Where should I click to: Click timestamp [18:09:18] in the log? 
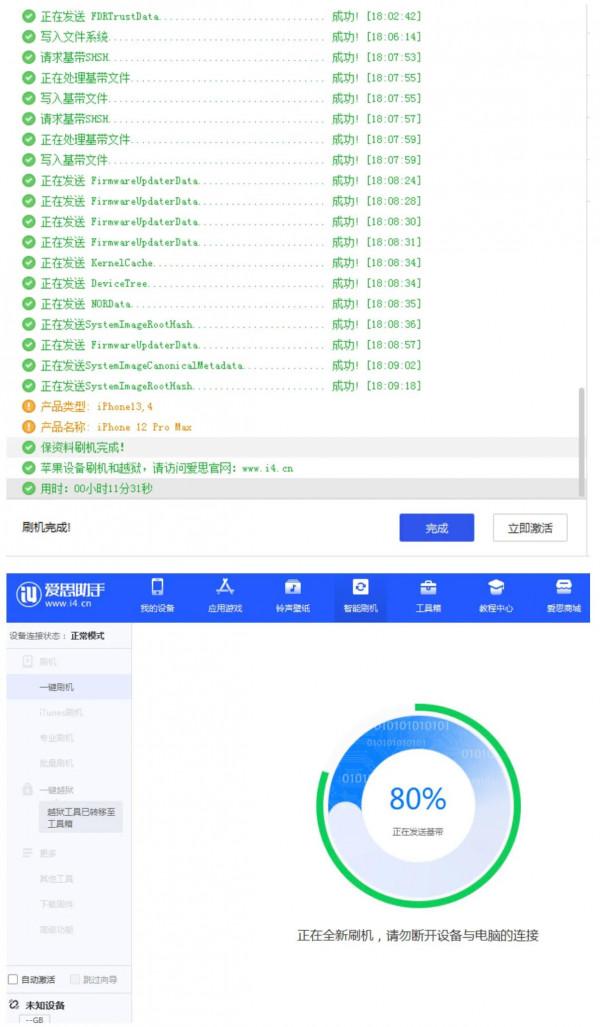pyautogui.click(x=394, y=386)
